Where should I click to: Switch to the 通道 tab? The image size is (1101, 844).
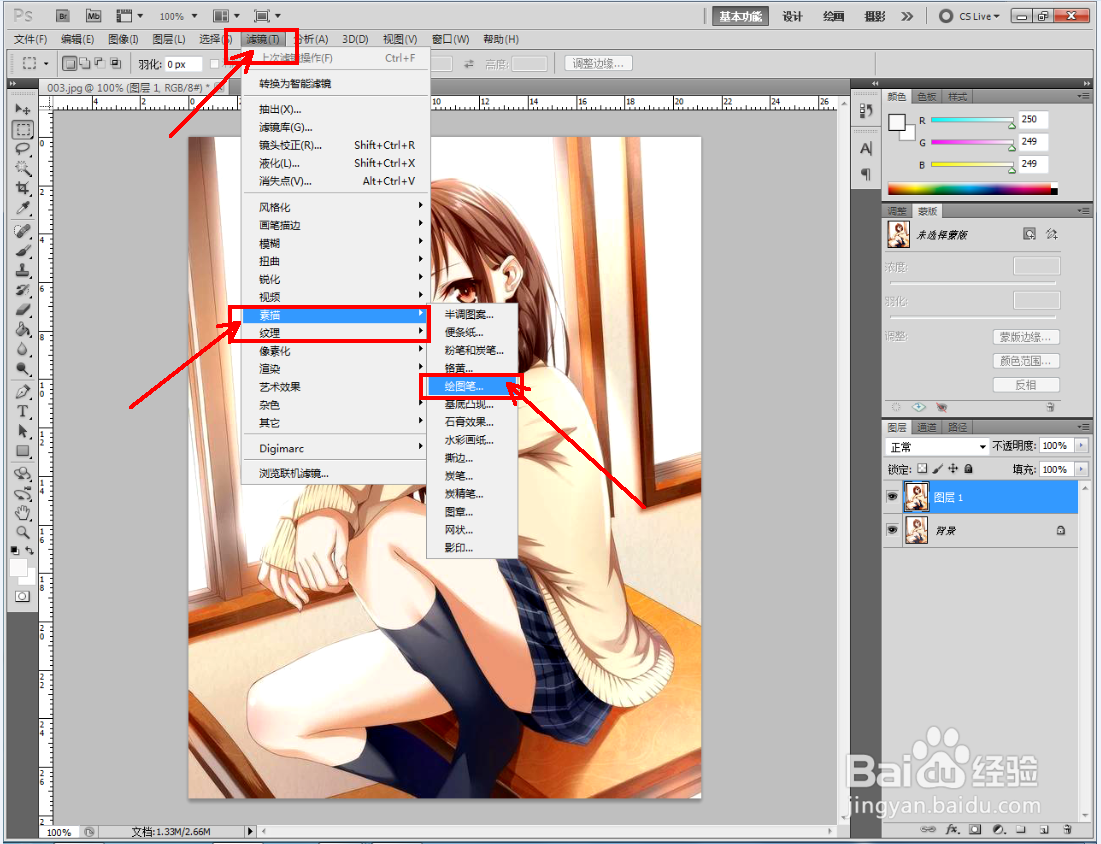point(926,427)
